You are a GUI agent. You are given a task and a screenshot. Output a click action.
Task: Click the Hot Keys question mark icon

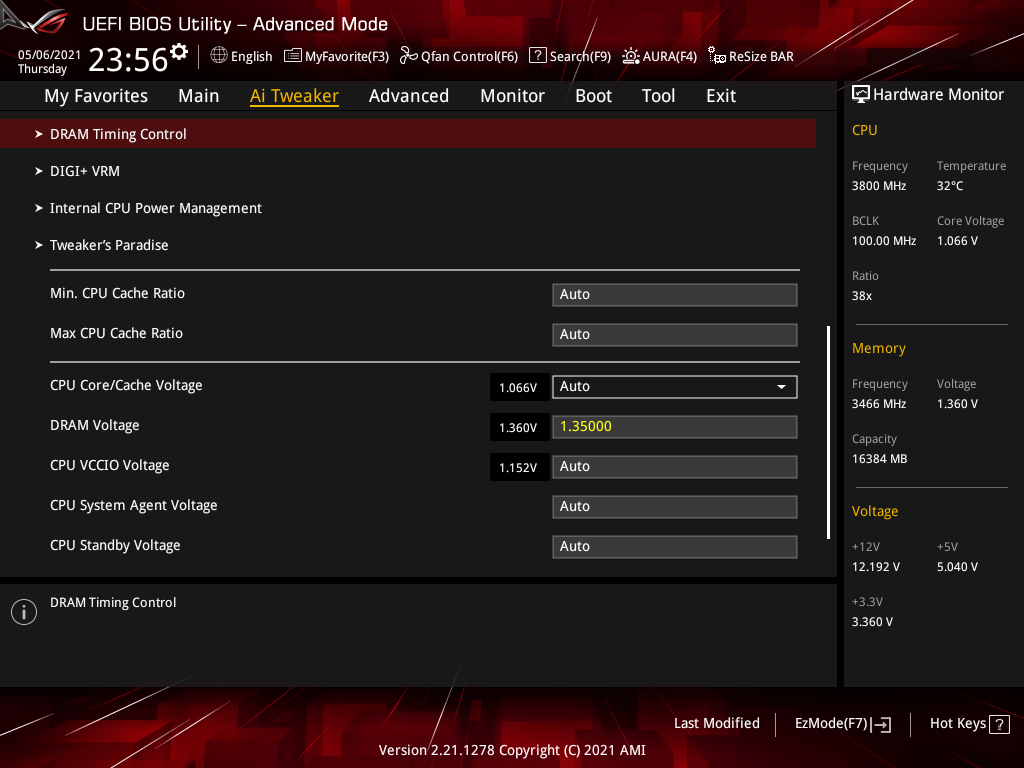coord(999,724)
